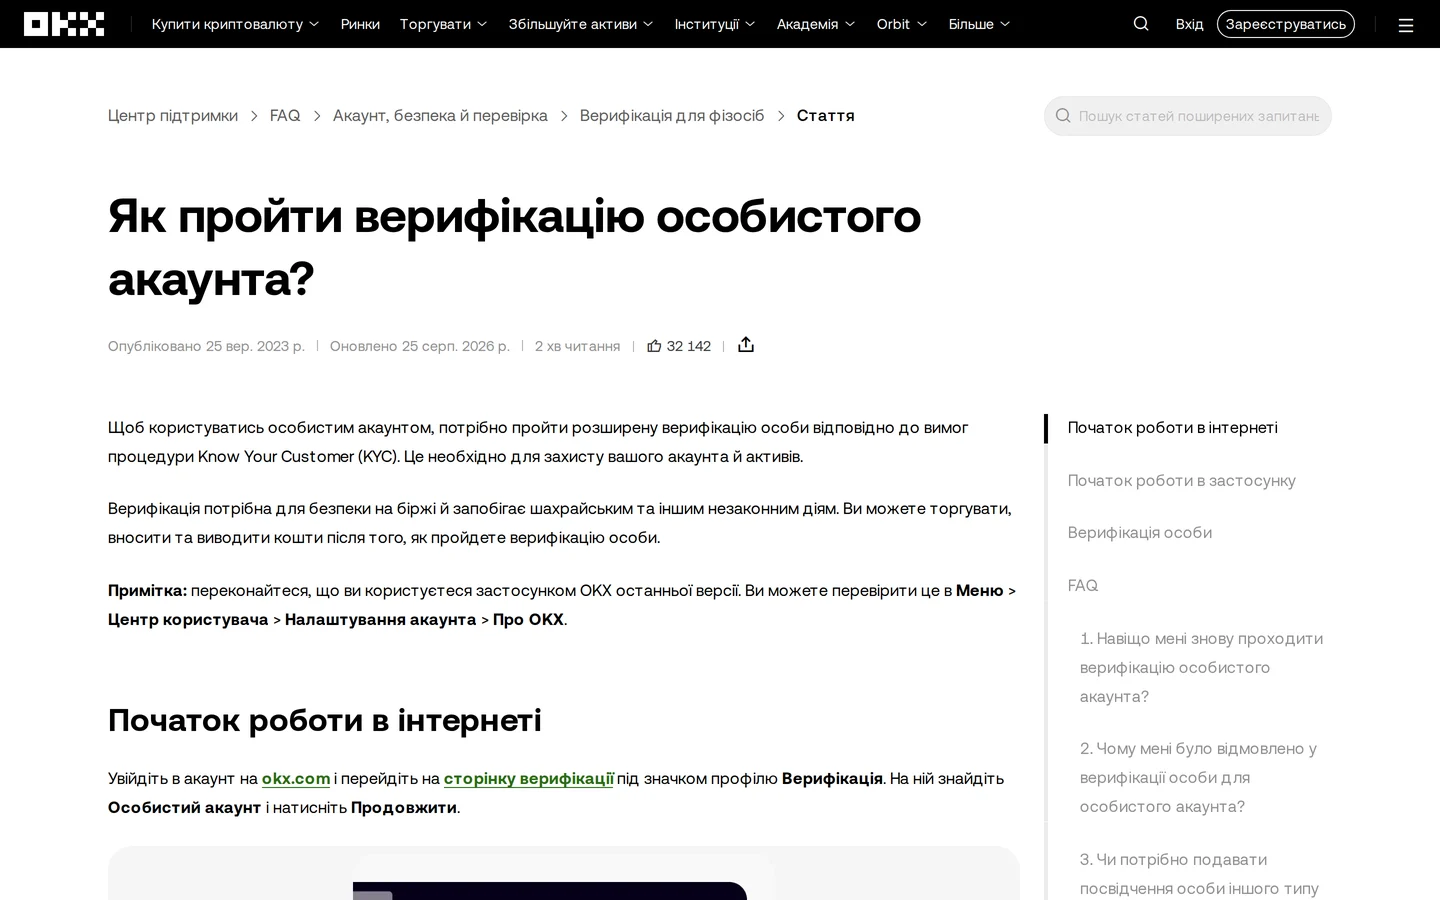
Task: Expand the Orbit dropdown
Action: click(x=902, y=24)
